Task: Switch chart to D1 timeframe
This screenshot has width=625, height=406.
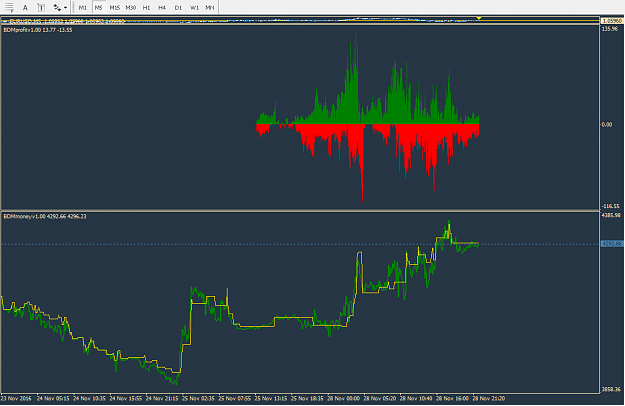Action: (178, 7)
